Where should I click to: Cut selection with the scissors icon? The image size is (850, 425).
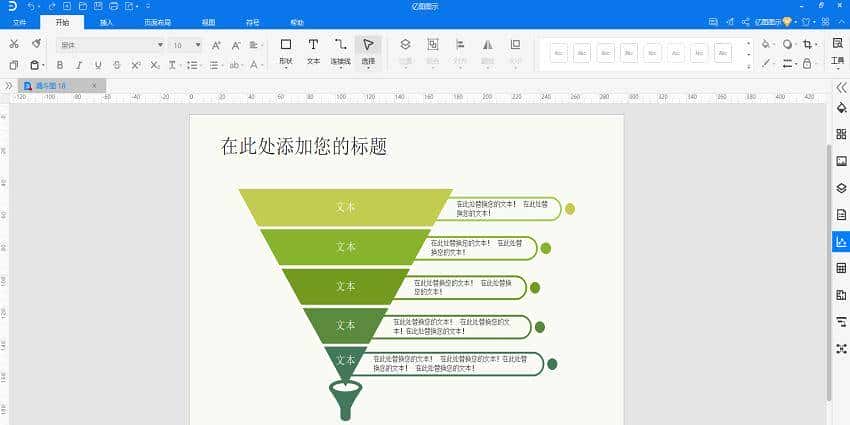tap(14, 44)
